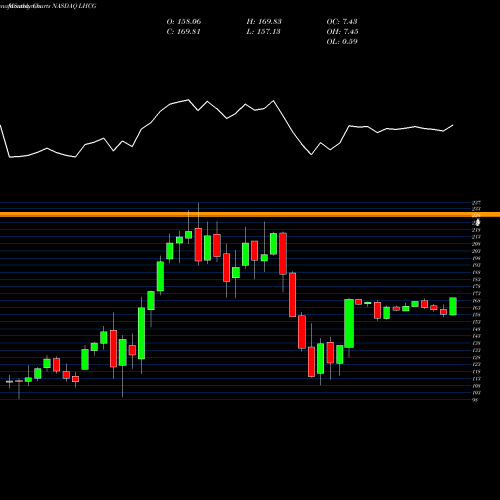Click the OH: 7.45 reading

click(342, 32)
